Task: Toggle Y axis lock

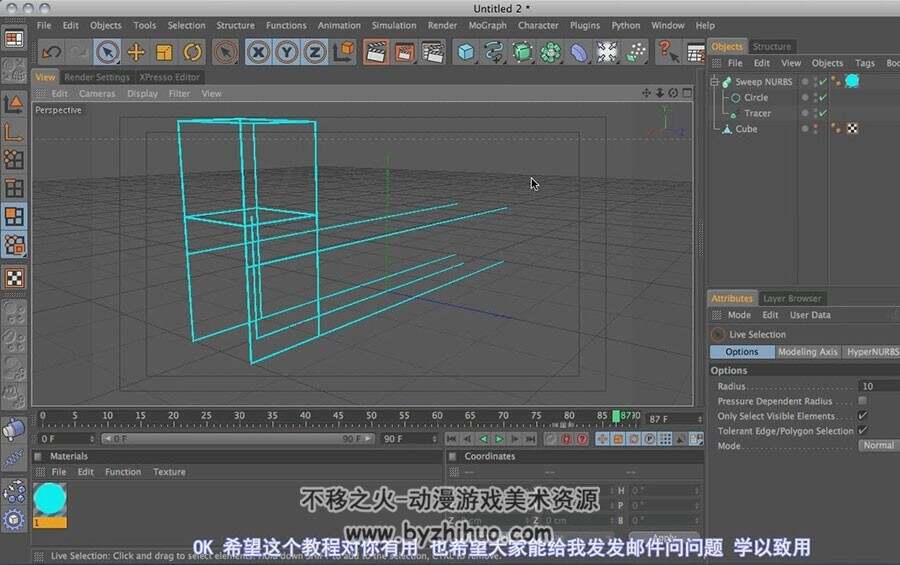Action: [x=286, y=52]
